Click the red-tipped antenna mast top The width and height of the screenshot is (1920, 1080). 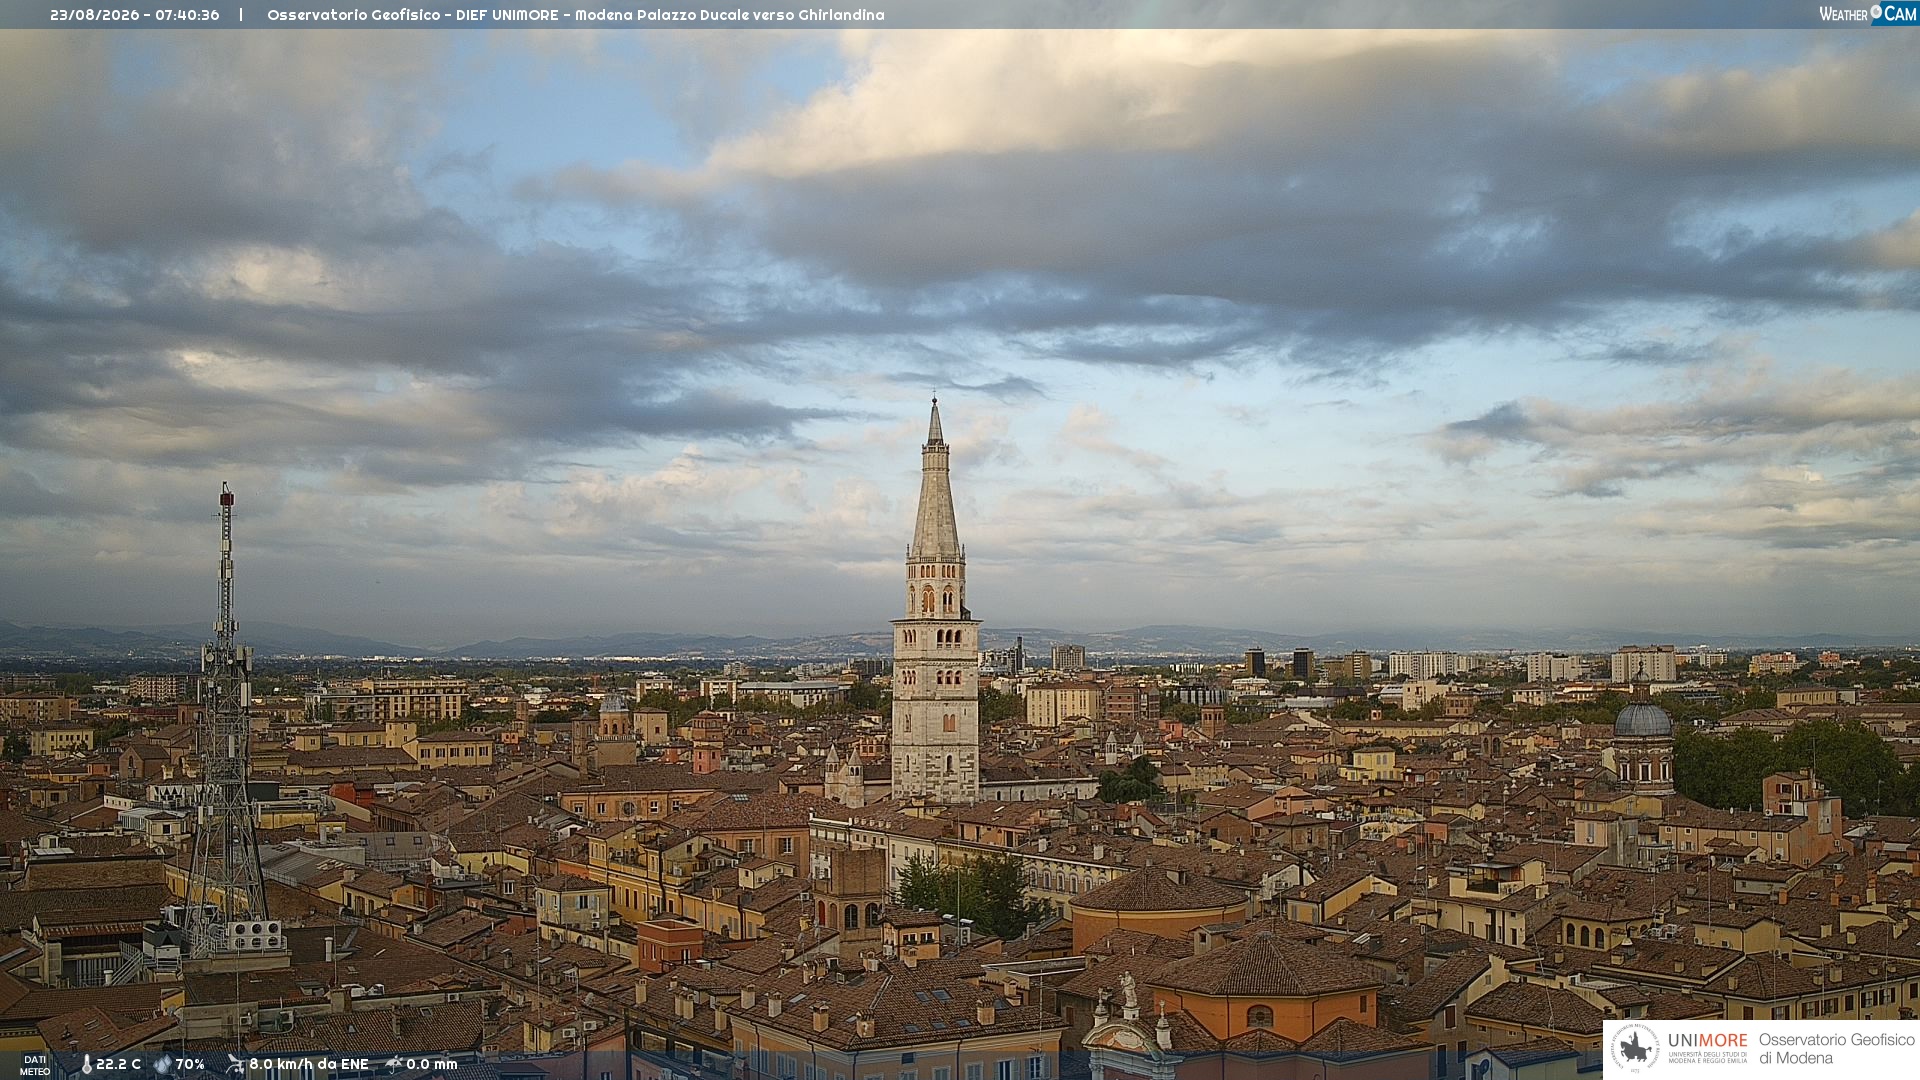(227, 495)
